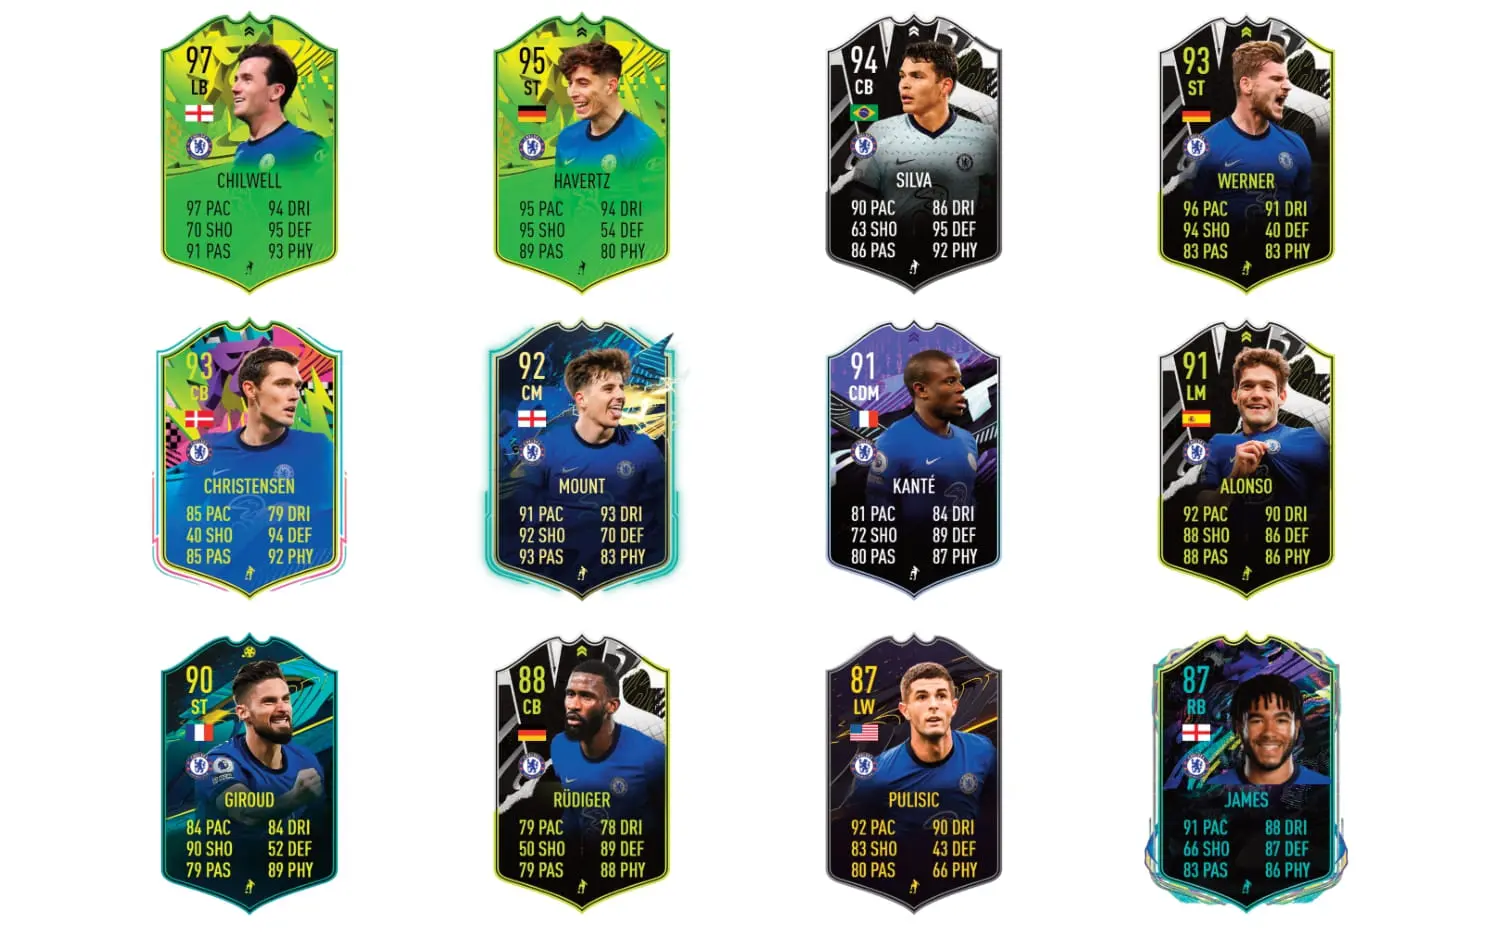The width and height of the screenshot is (1497, 945).
Task: Click the Spain flag on Alonso's card
Action: 1196,418
